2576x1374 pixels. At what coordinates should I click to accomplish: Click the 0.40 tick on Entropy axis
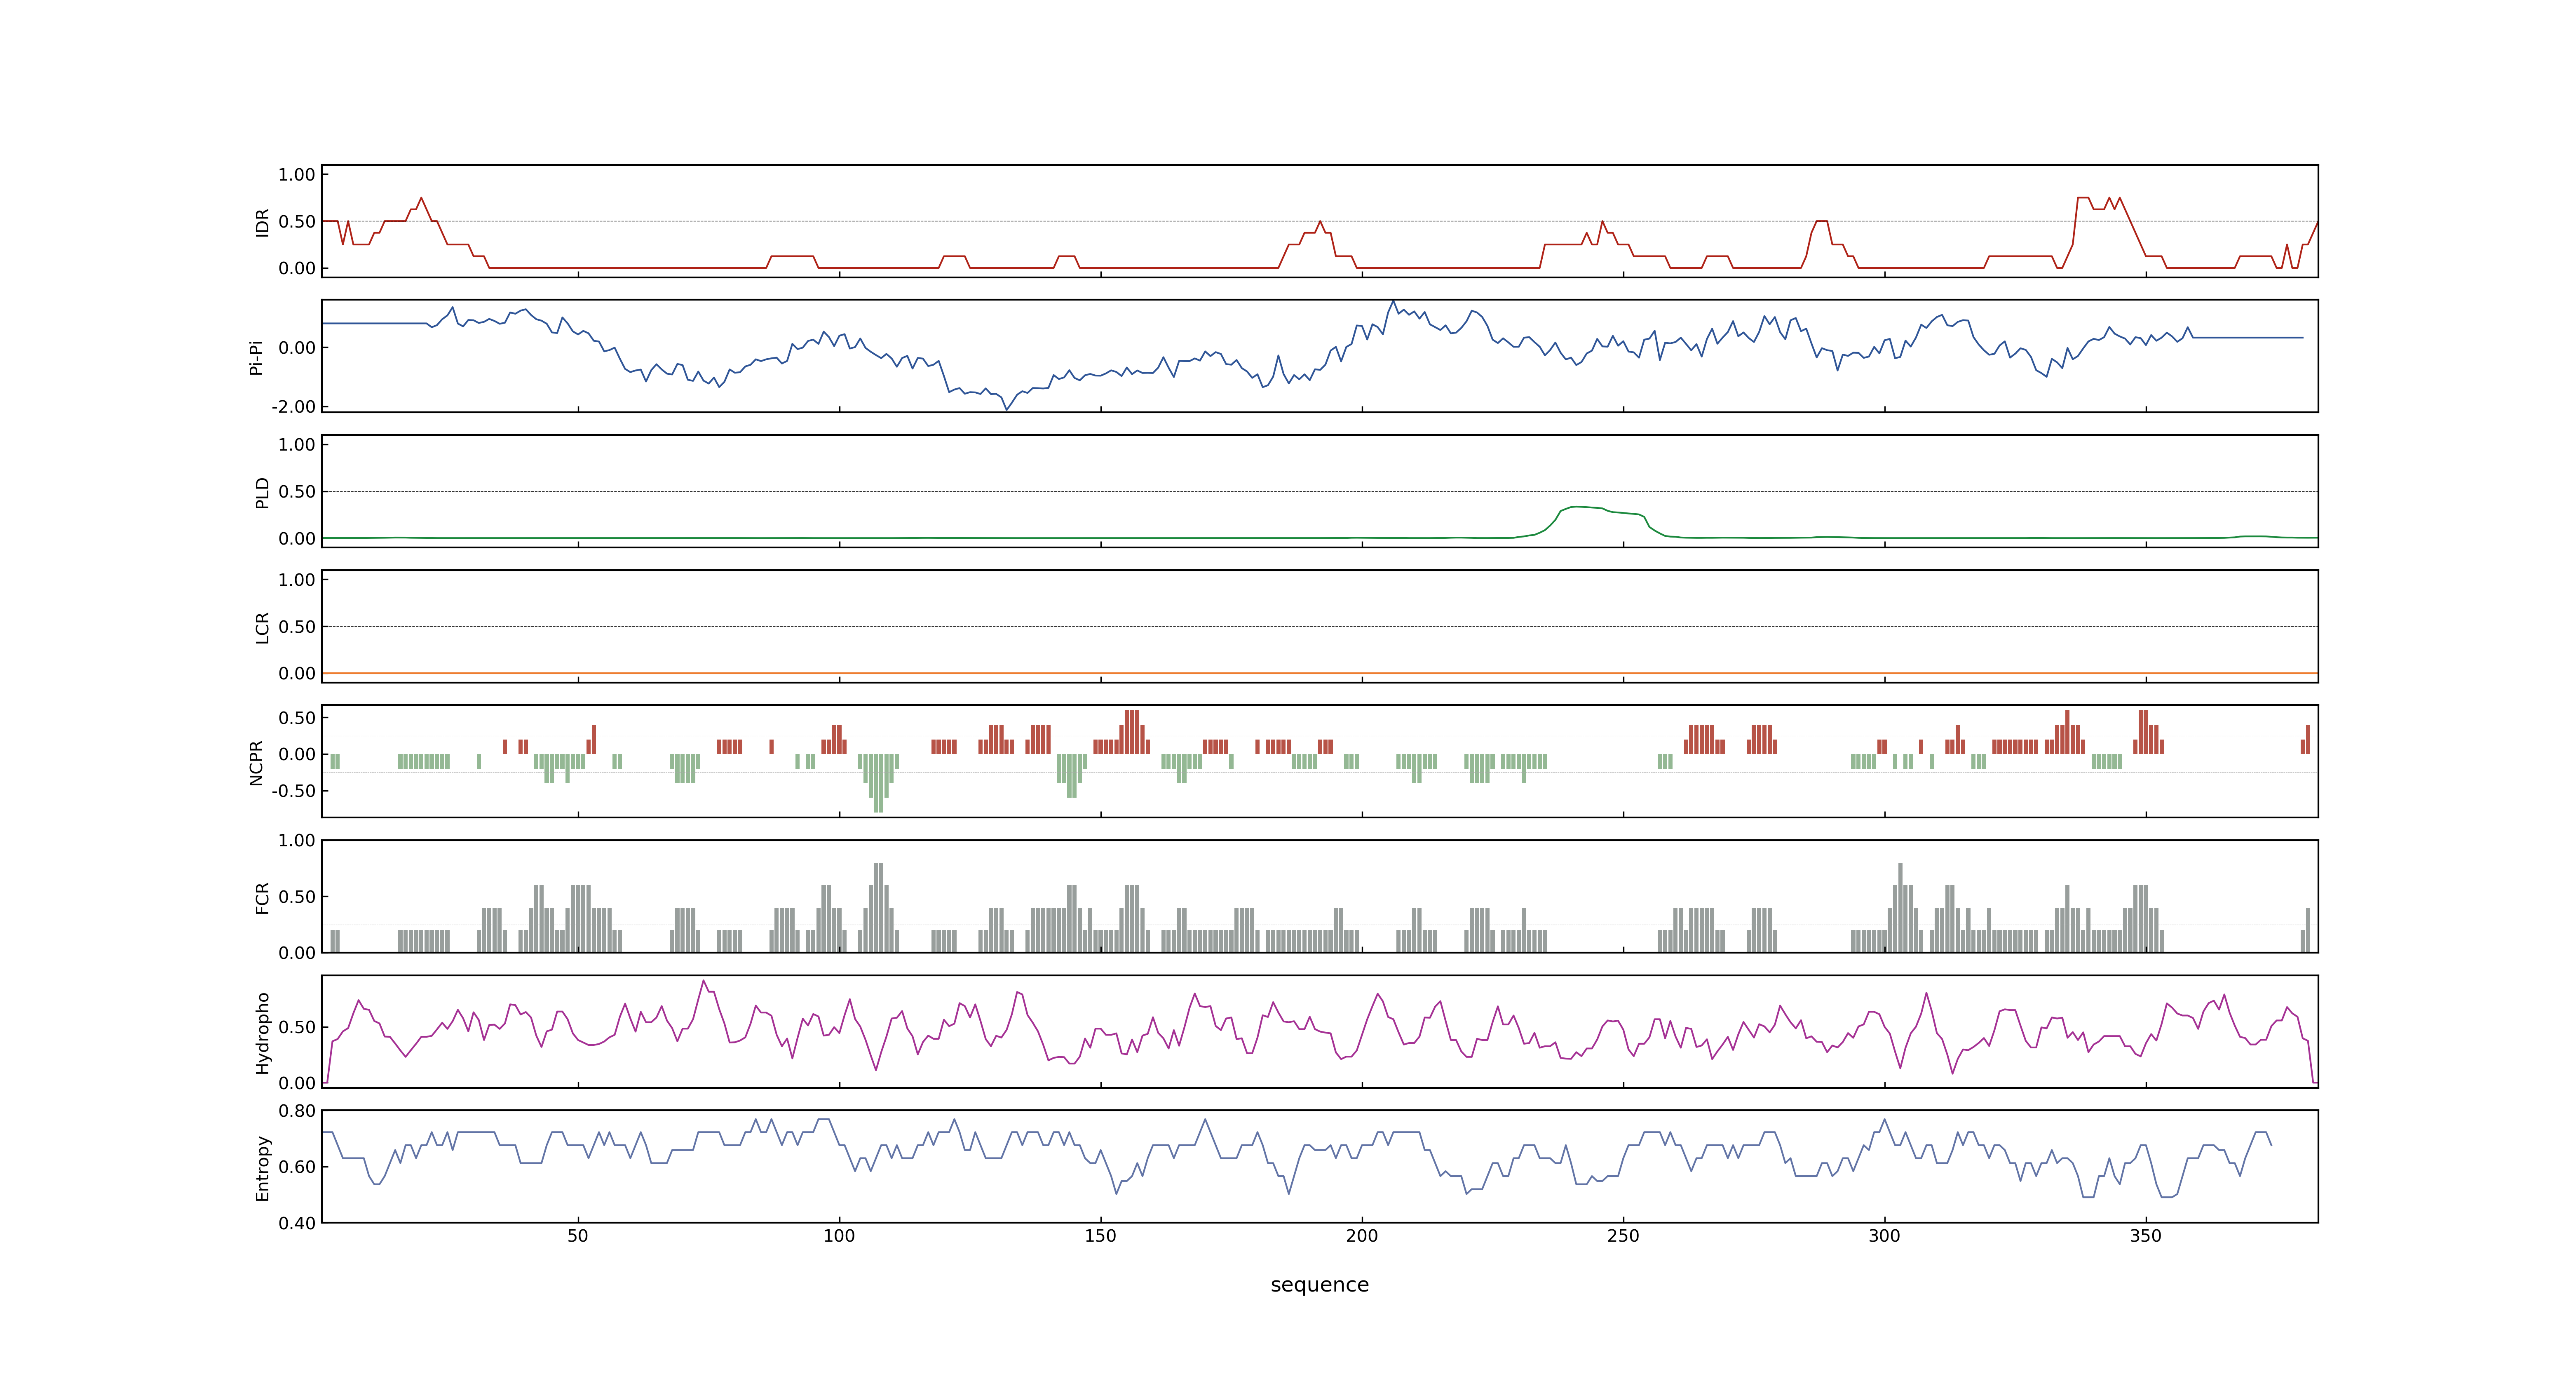(x=297, y=1223)
